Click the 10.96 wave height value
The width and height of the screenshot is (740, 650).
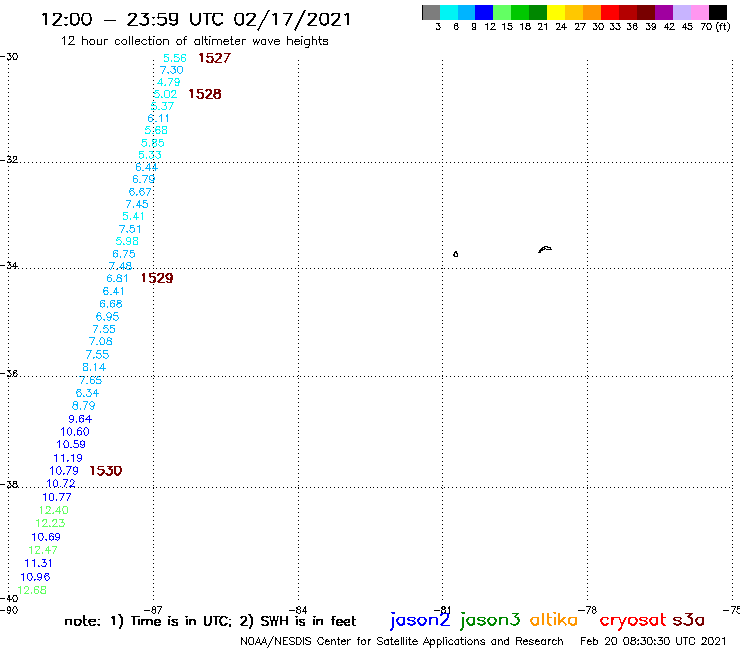[35, 577]
